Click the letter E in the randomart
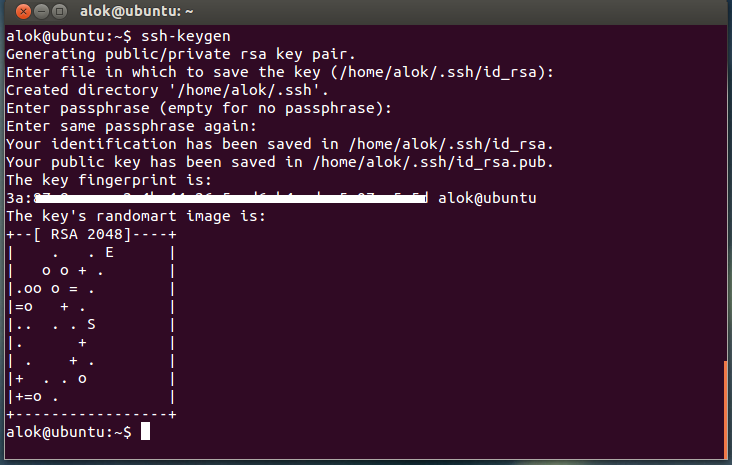The image size is (732, 465). pyautogui.click(x=109, y=253)
